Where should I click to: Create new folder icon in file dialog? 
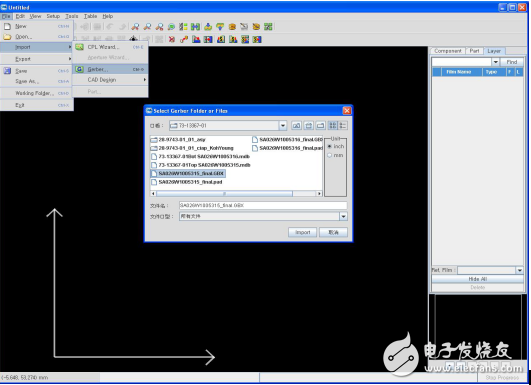tap(320, 126)
